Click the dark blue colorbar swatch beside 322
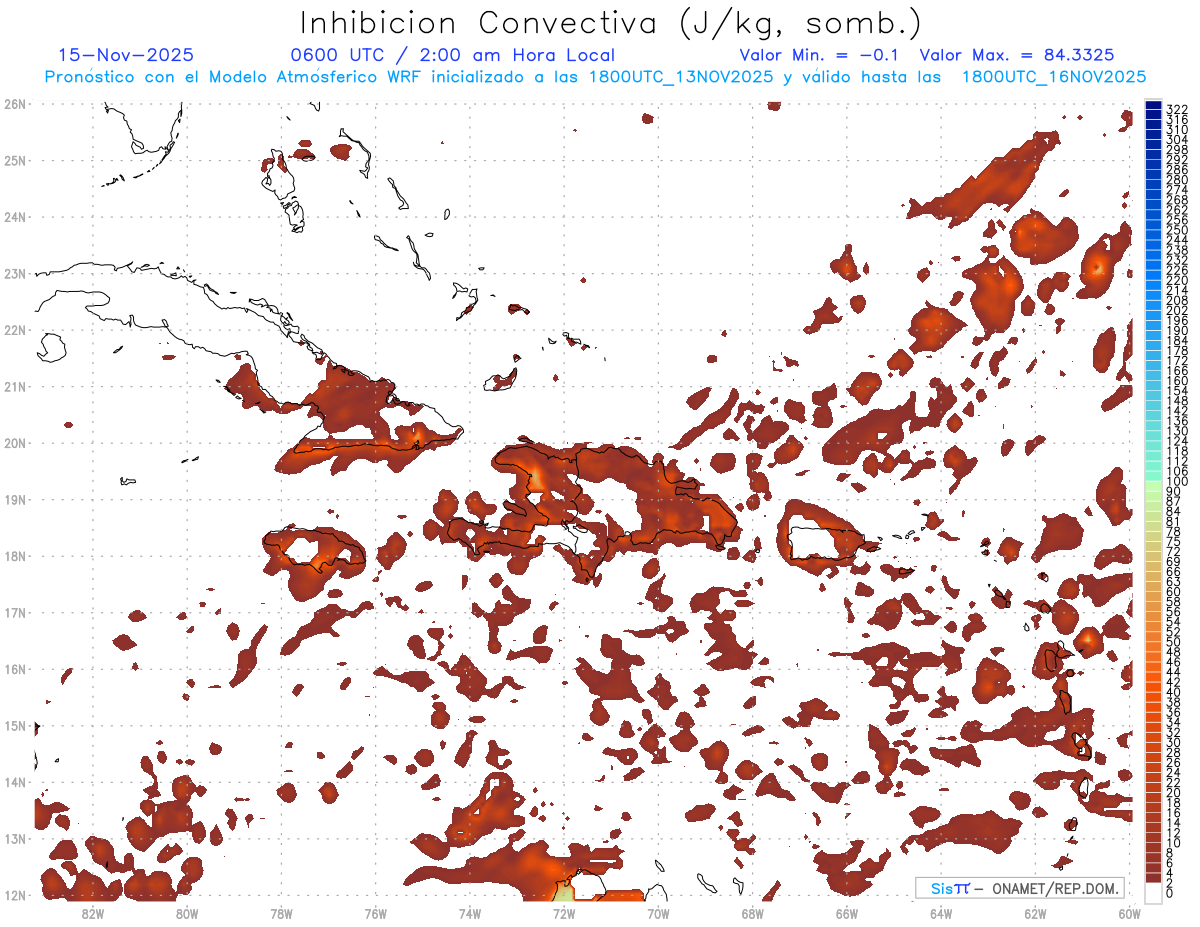Screen dimensions: 1200x927 1154,107
